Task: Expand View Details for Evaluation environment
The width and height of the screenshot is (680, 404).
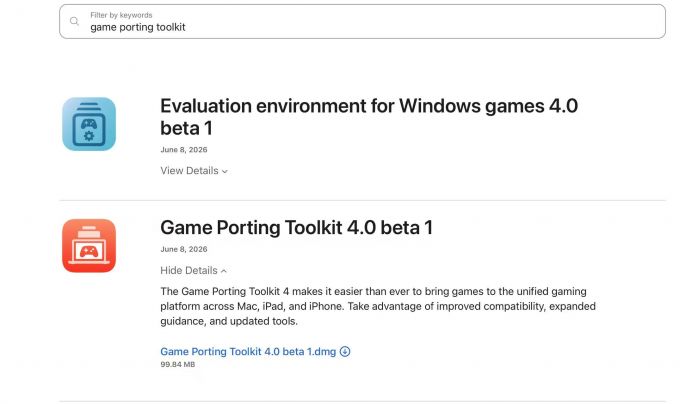Action: 194,171
